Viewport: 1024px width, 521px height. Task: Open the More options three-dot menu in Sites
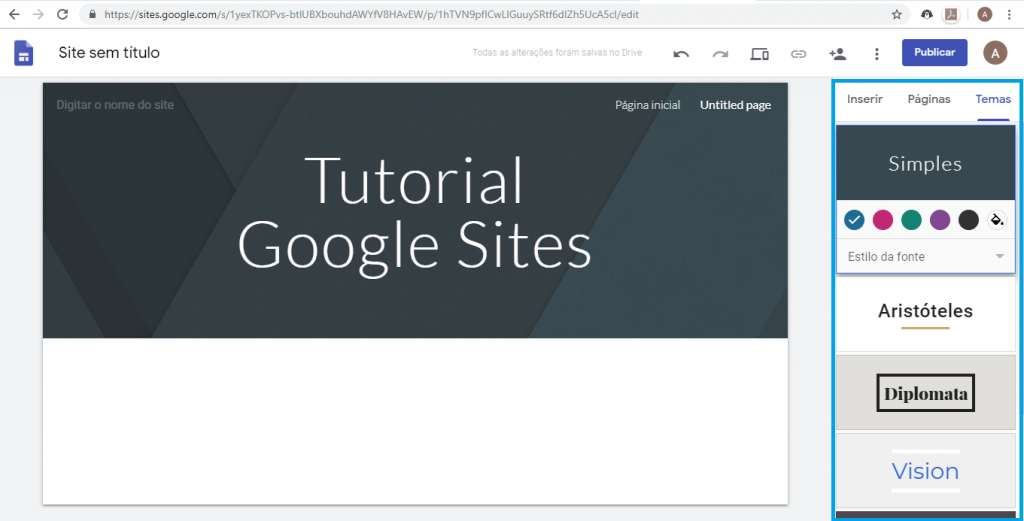(x=877, y=54)
